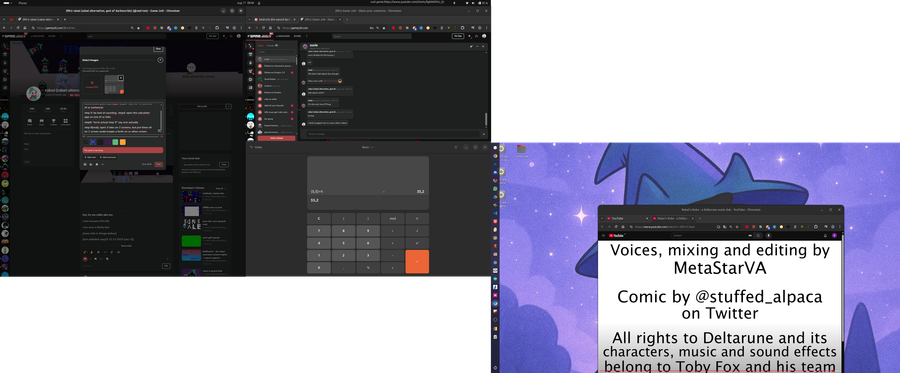Click the calculator Undo button

click(x=255, y=147)
